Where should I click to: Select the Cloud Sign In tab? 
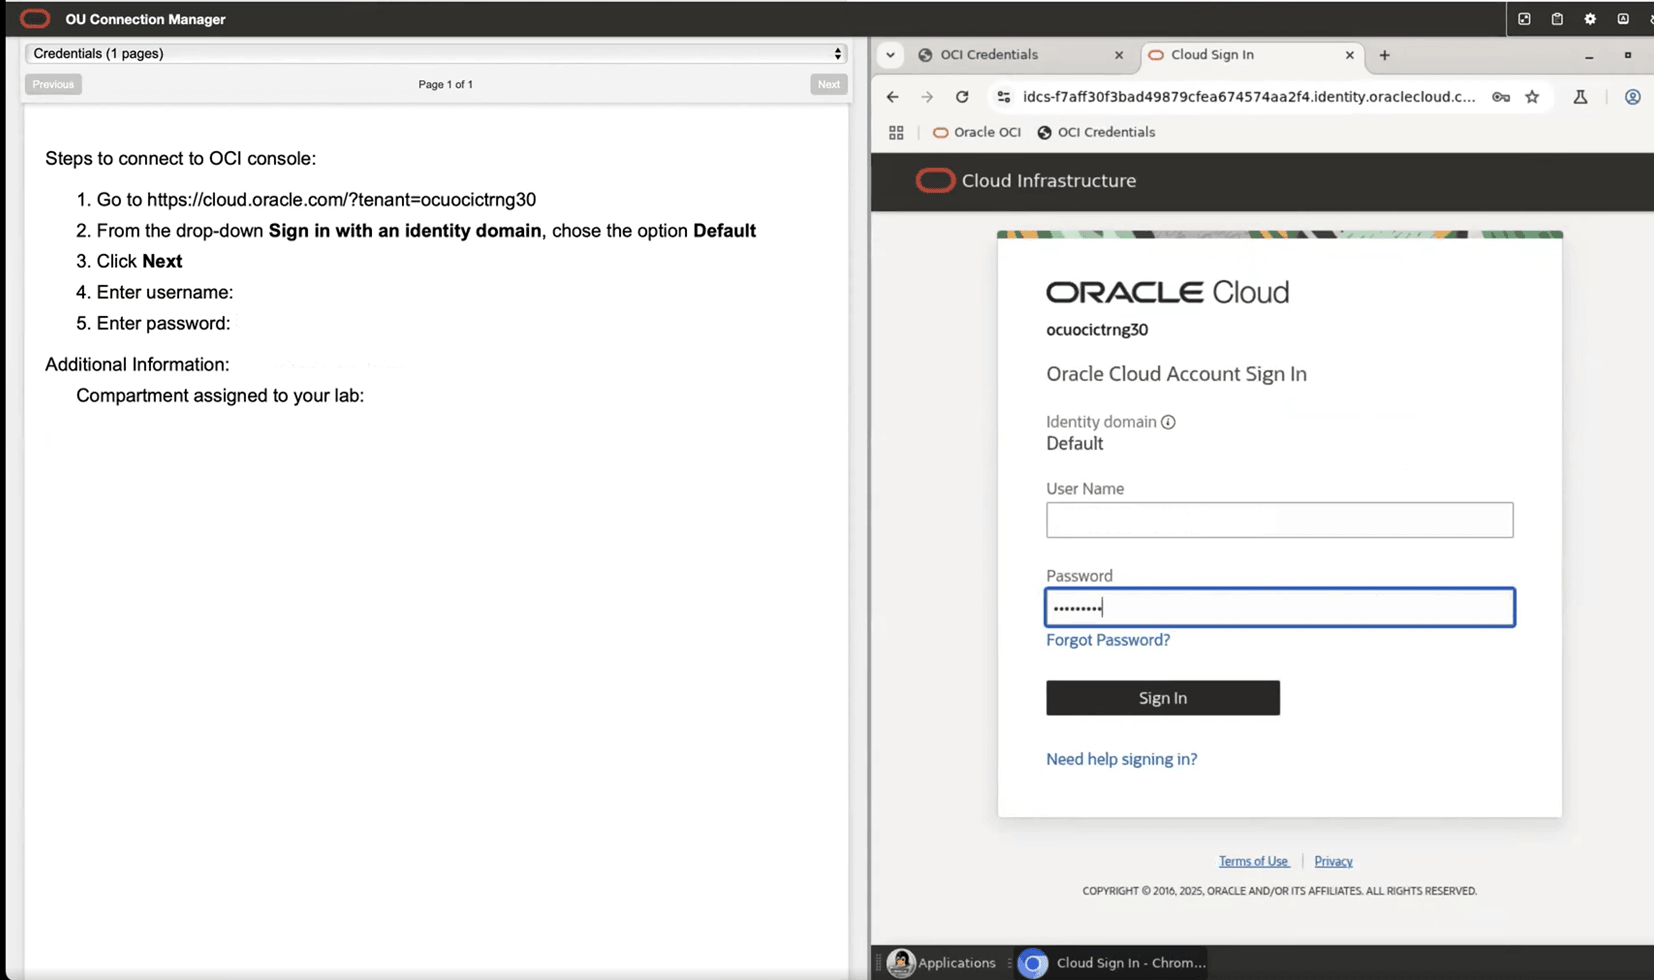pyautogui.click(x=1253, y=55)
